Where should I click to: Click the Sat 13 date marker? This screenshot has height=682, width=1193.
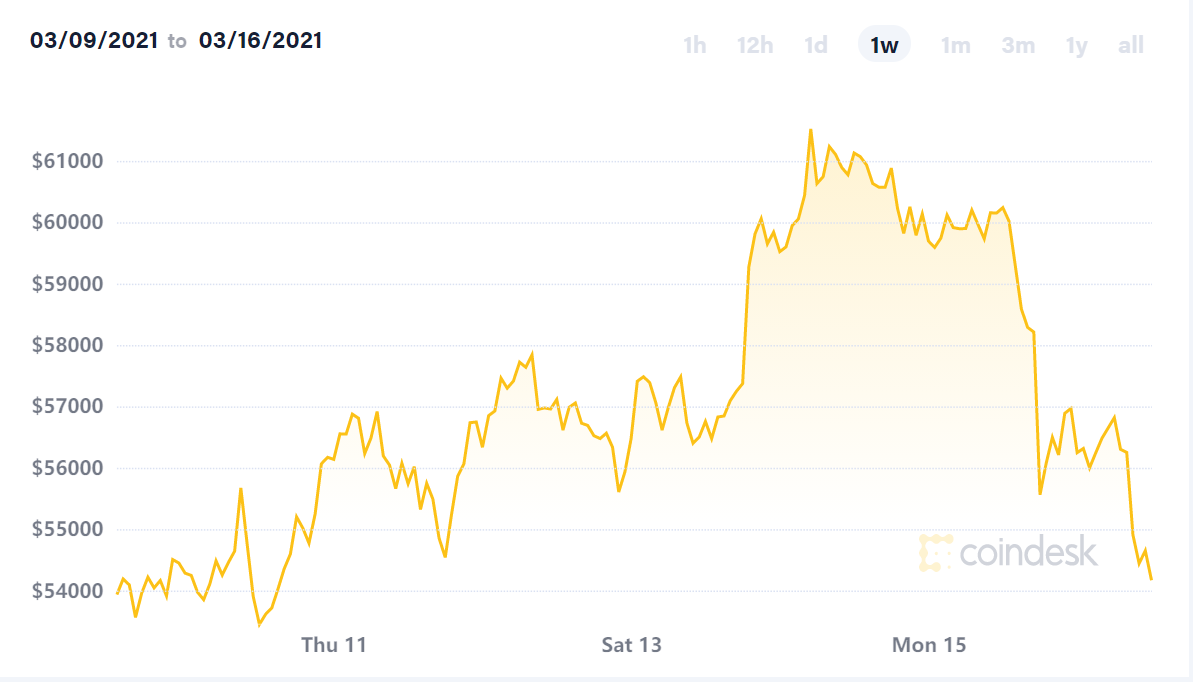(x=631, y=645)
